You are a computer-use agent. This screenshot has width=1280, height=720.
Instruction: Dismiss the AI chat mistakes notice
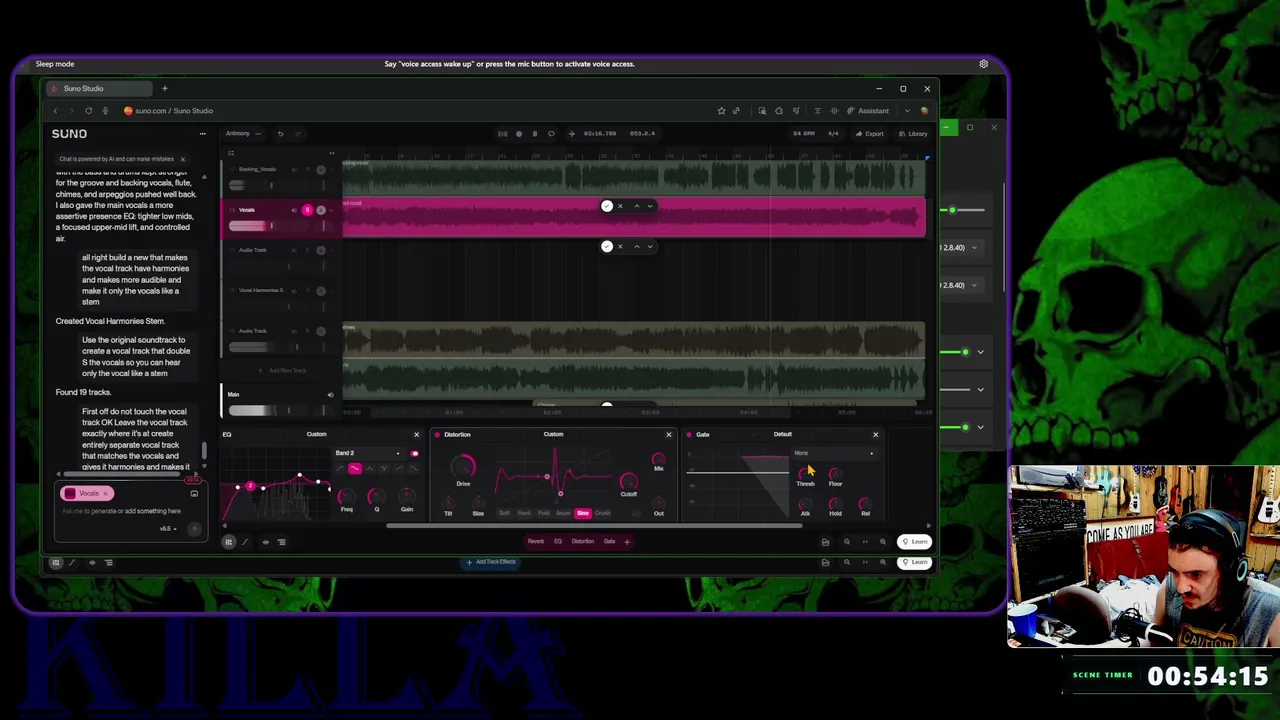(182, 159)
